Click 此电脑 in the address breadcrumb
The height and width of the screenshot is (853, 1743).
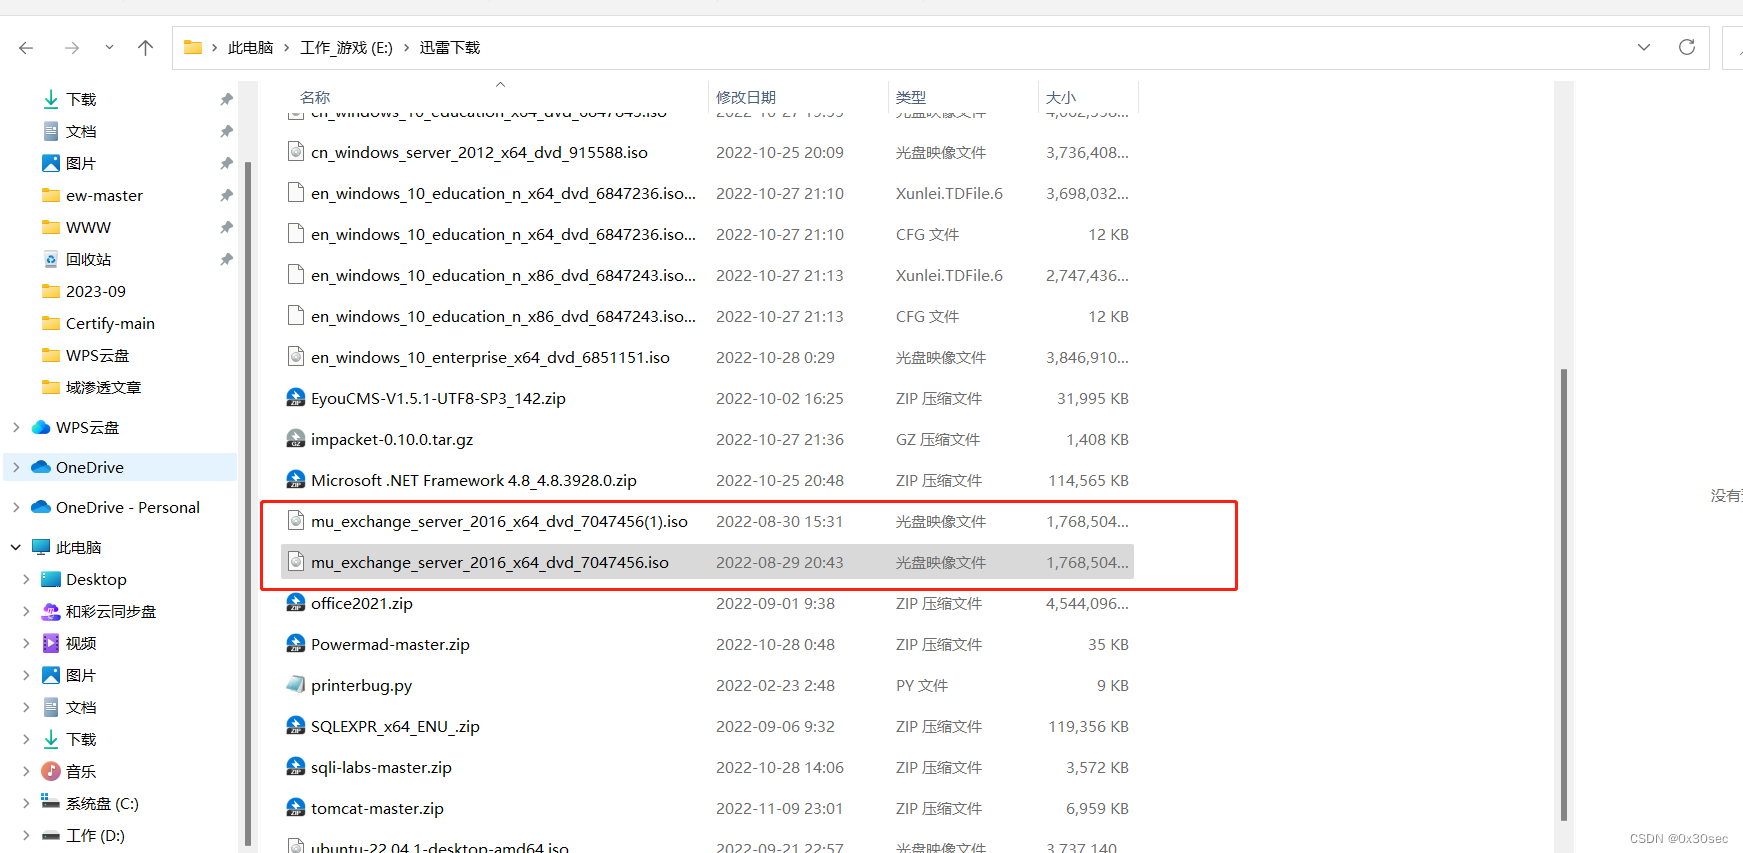tap(250, 47)
